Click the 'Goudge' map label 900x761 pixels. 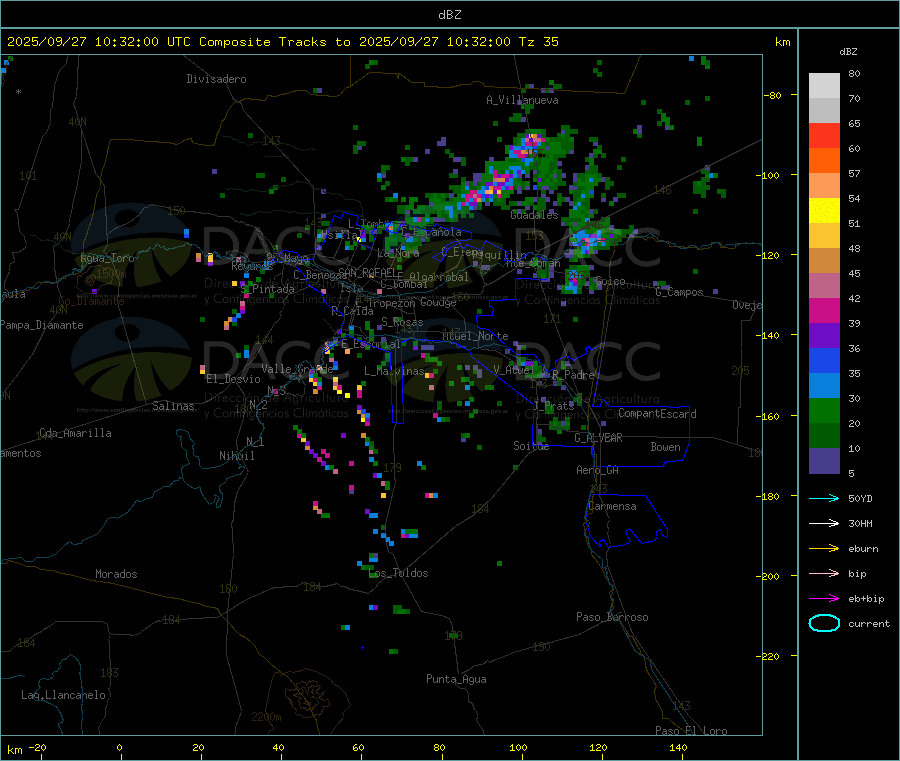(439, 302)
